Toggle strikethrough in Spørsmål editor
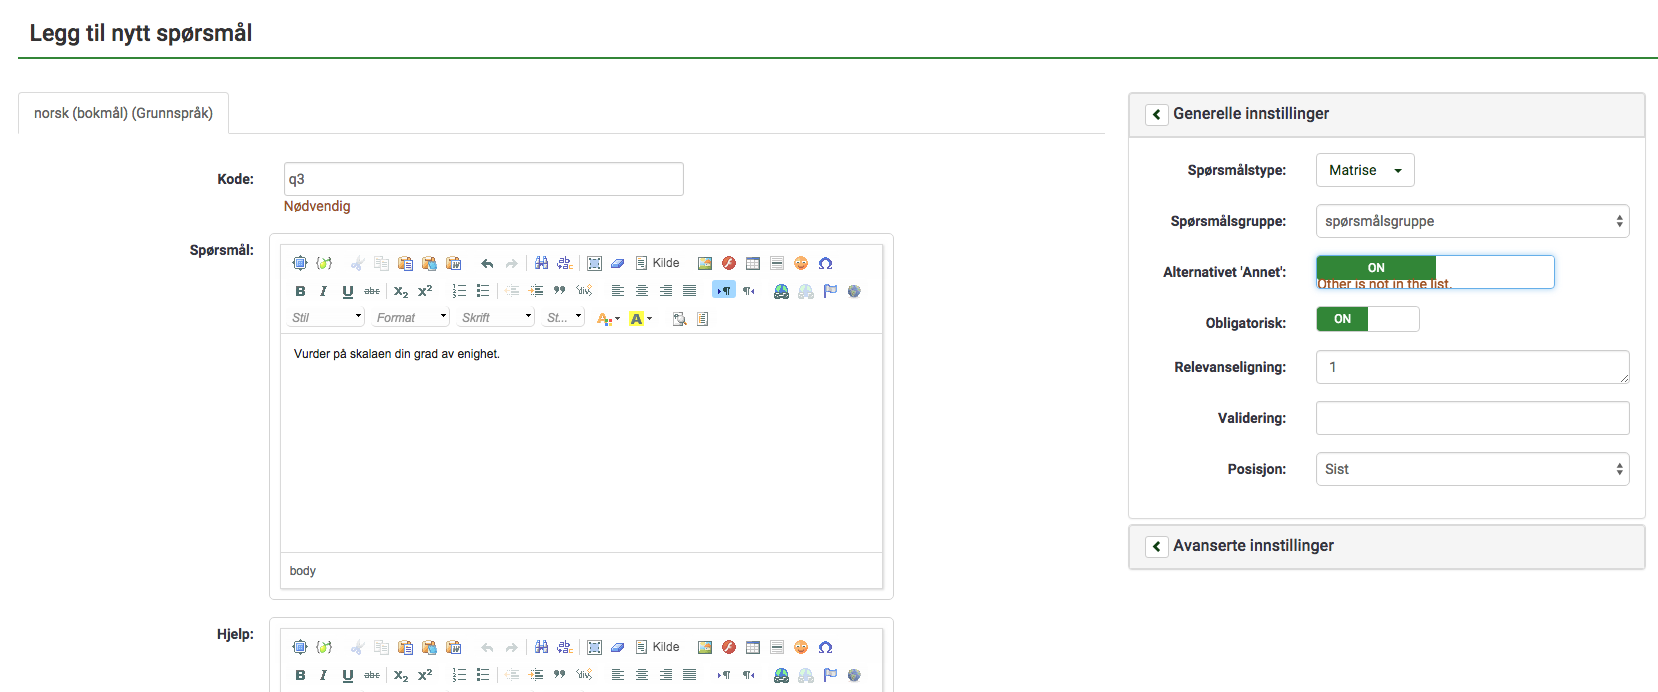Image resolution: width=1658 pixels, height=692 pixels. tap(372, 291)
